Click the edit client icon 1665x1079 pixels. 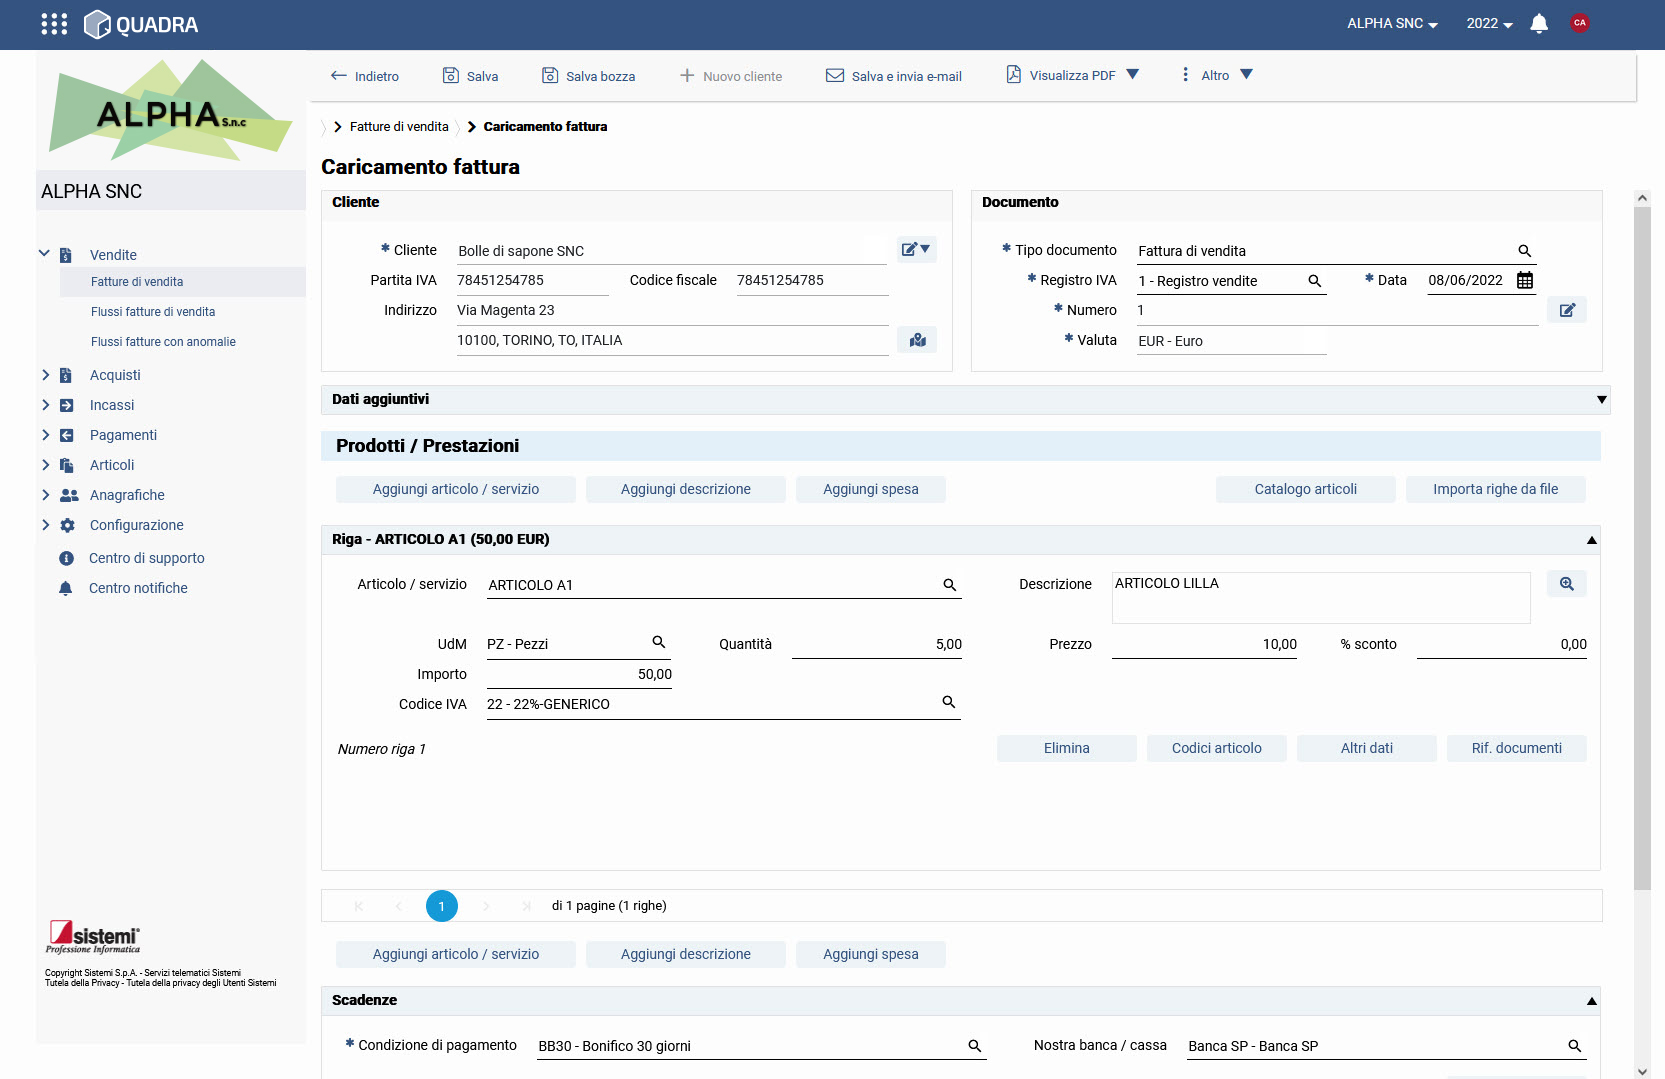(x=916, y=249)
